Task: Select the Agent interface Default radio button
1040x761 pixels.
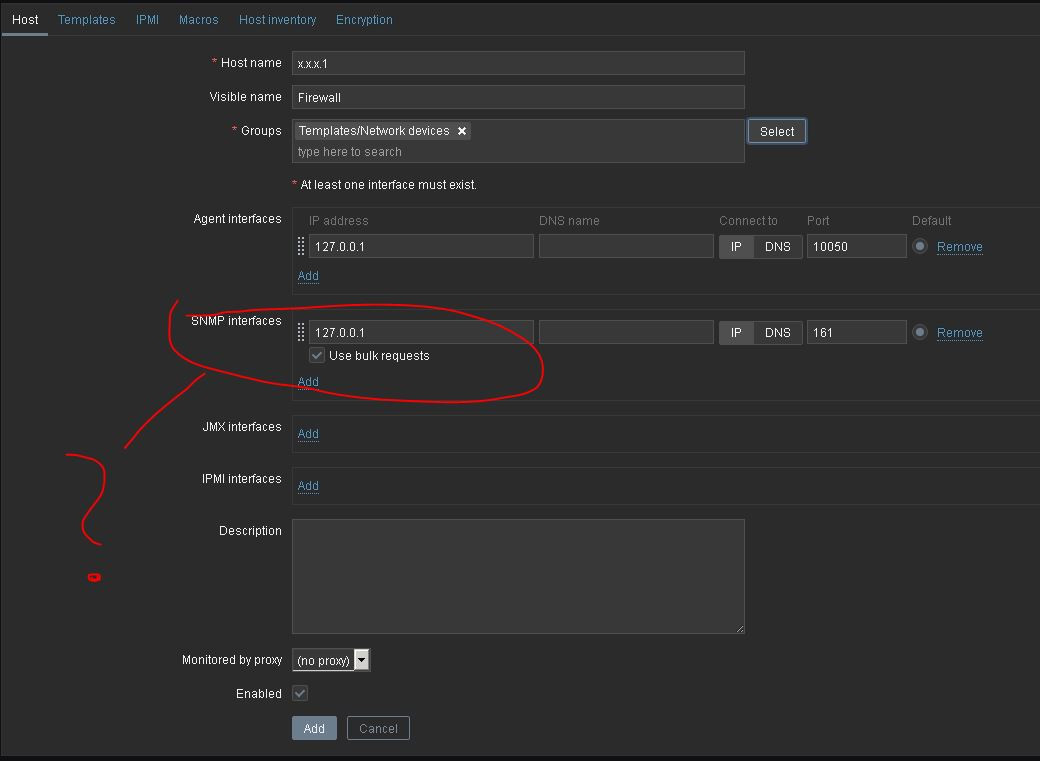Action: (920, 247)
